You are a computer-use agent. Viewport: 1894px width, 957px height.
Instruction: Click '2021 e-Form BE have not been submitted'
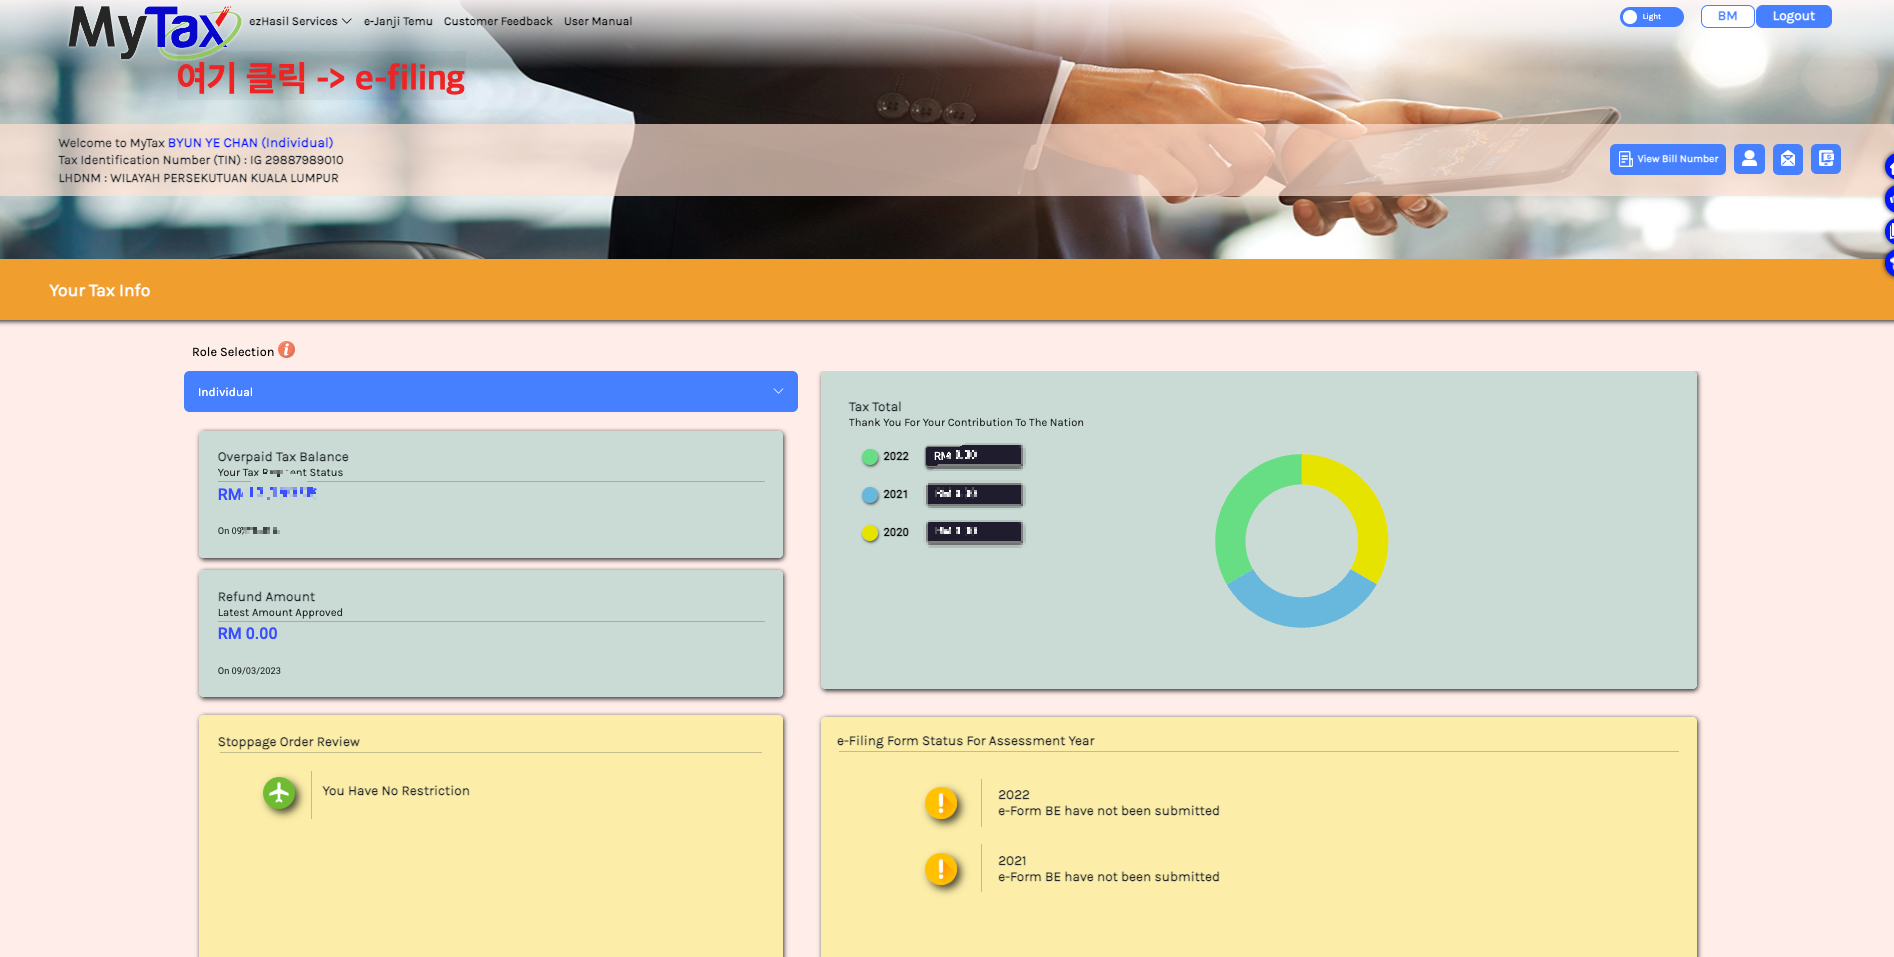1109,869
